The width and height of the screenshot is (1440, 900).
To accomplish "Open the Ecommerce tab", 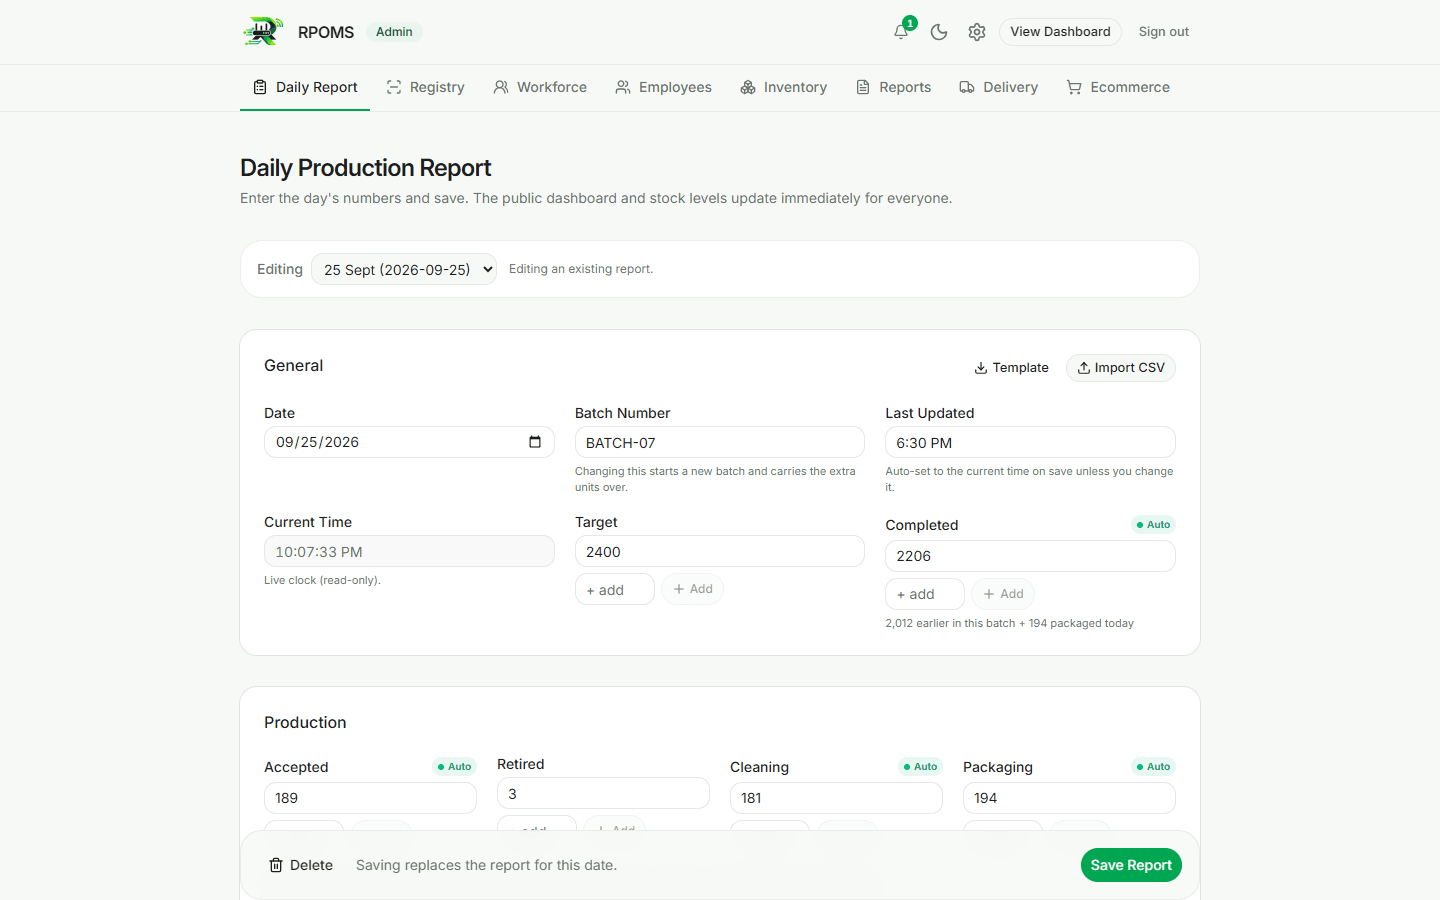I will (x=1118, y=87).
